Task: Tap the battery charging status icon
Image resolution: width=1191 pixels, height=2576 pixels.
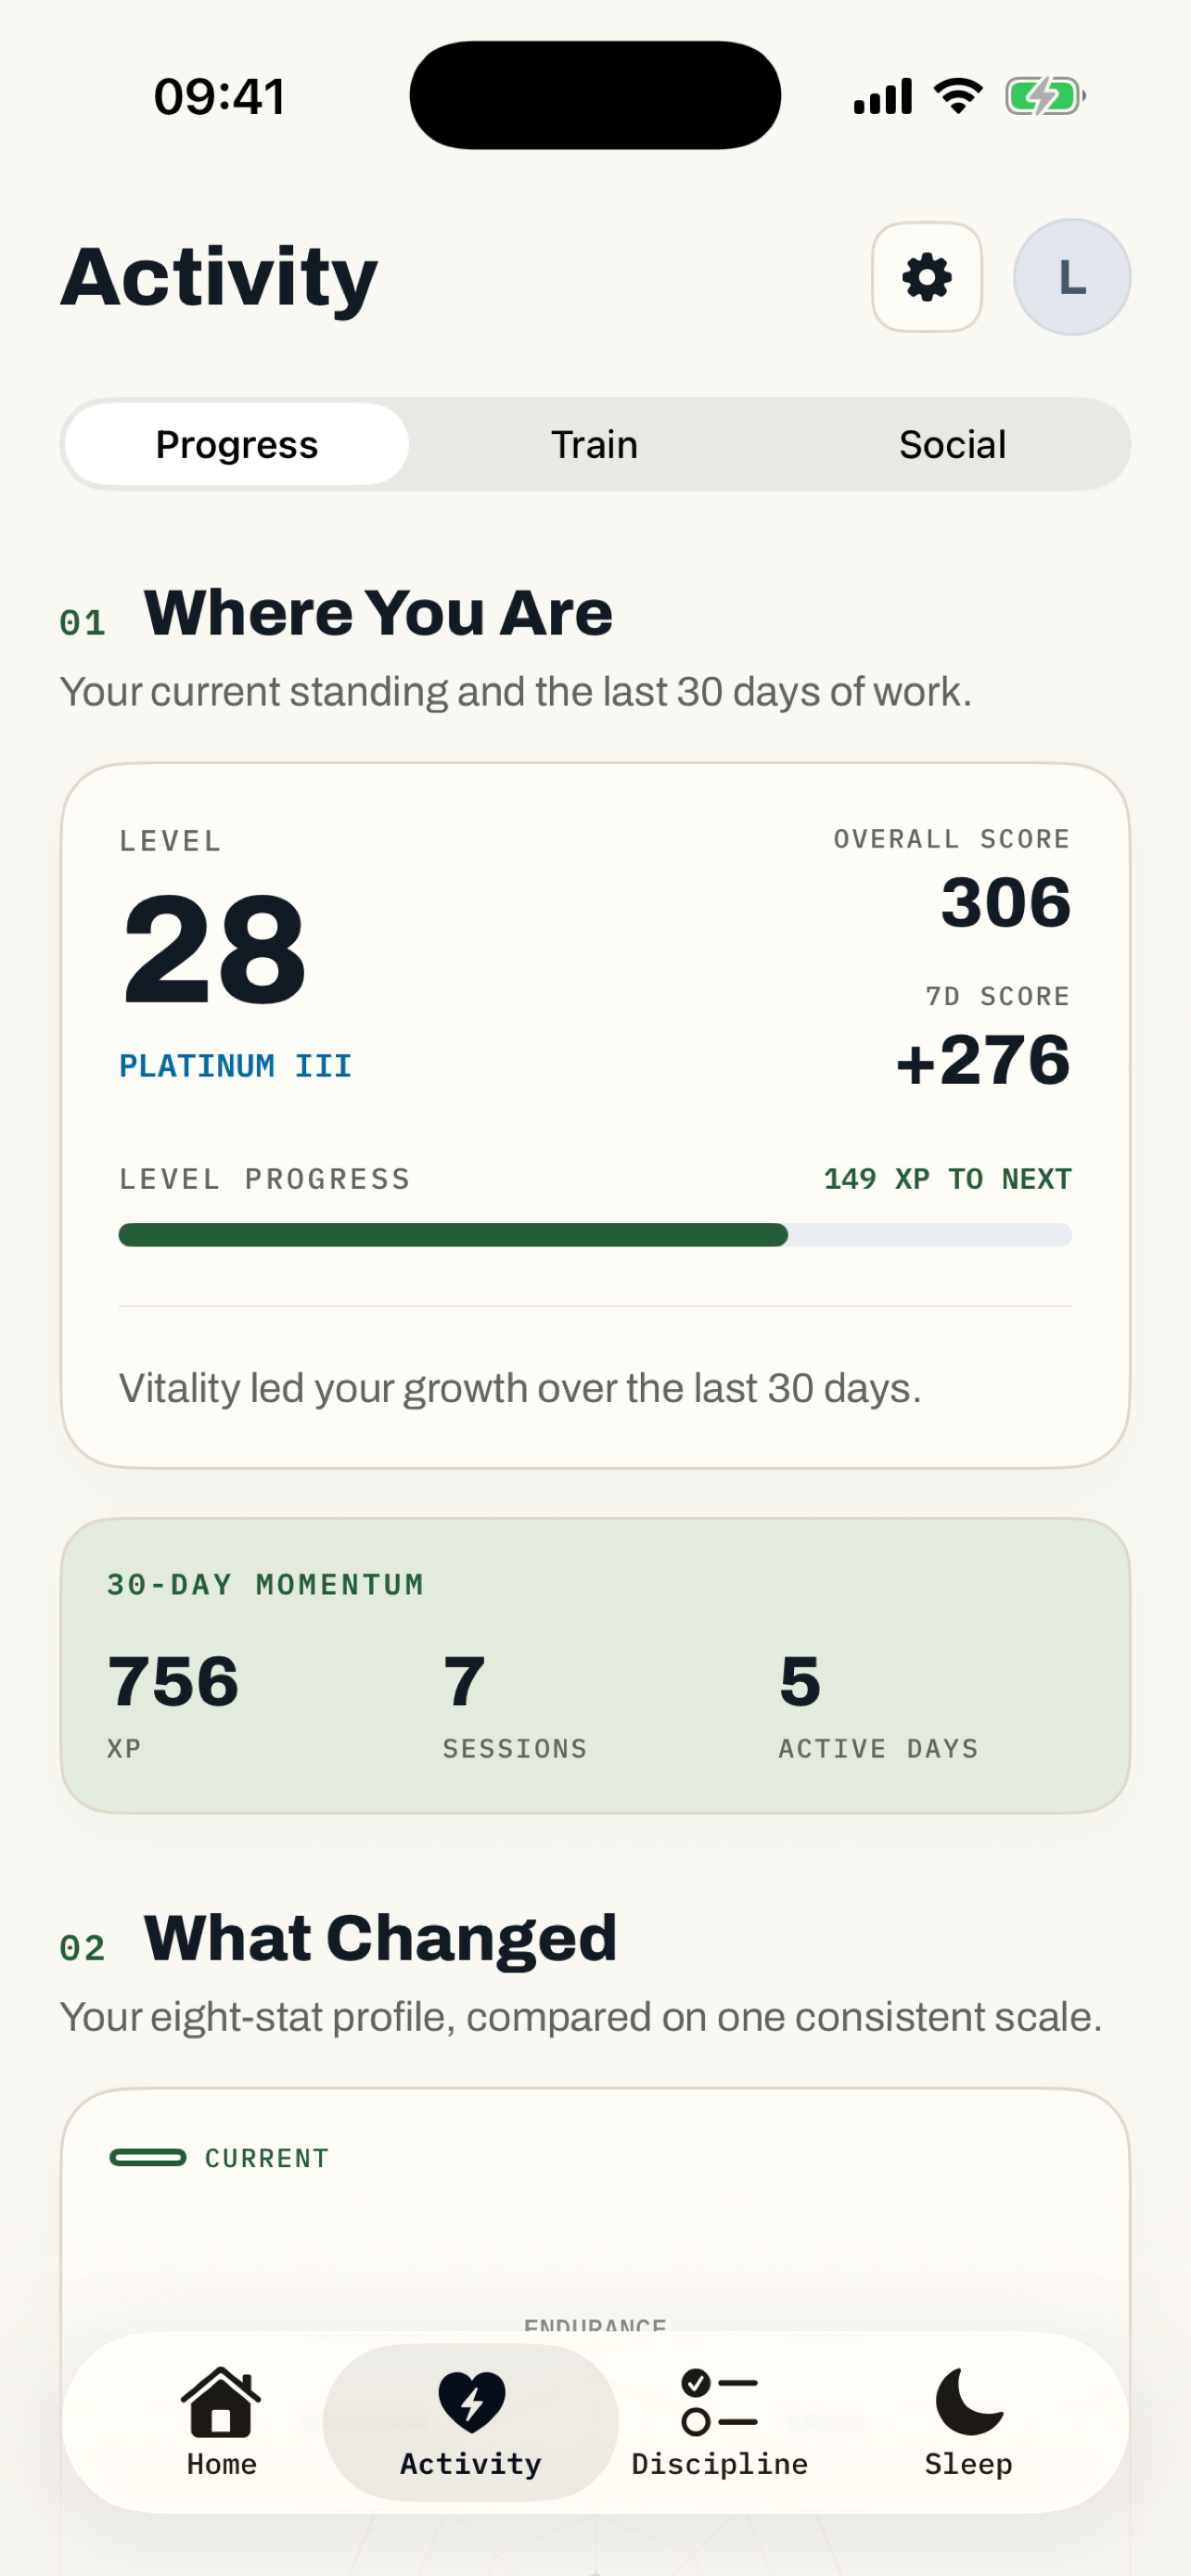Action: point(1045,97)
